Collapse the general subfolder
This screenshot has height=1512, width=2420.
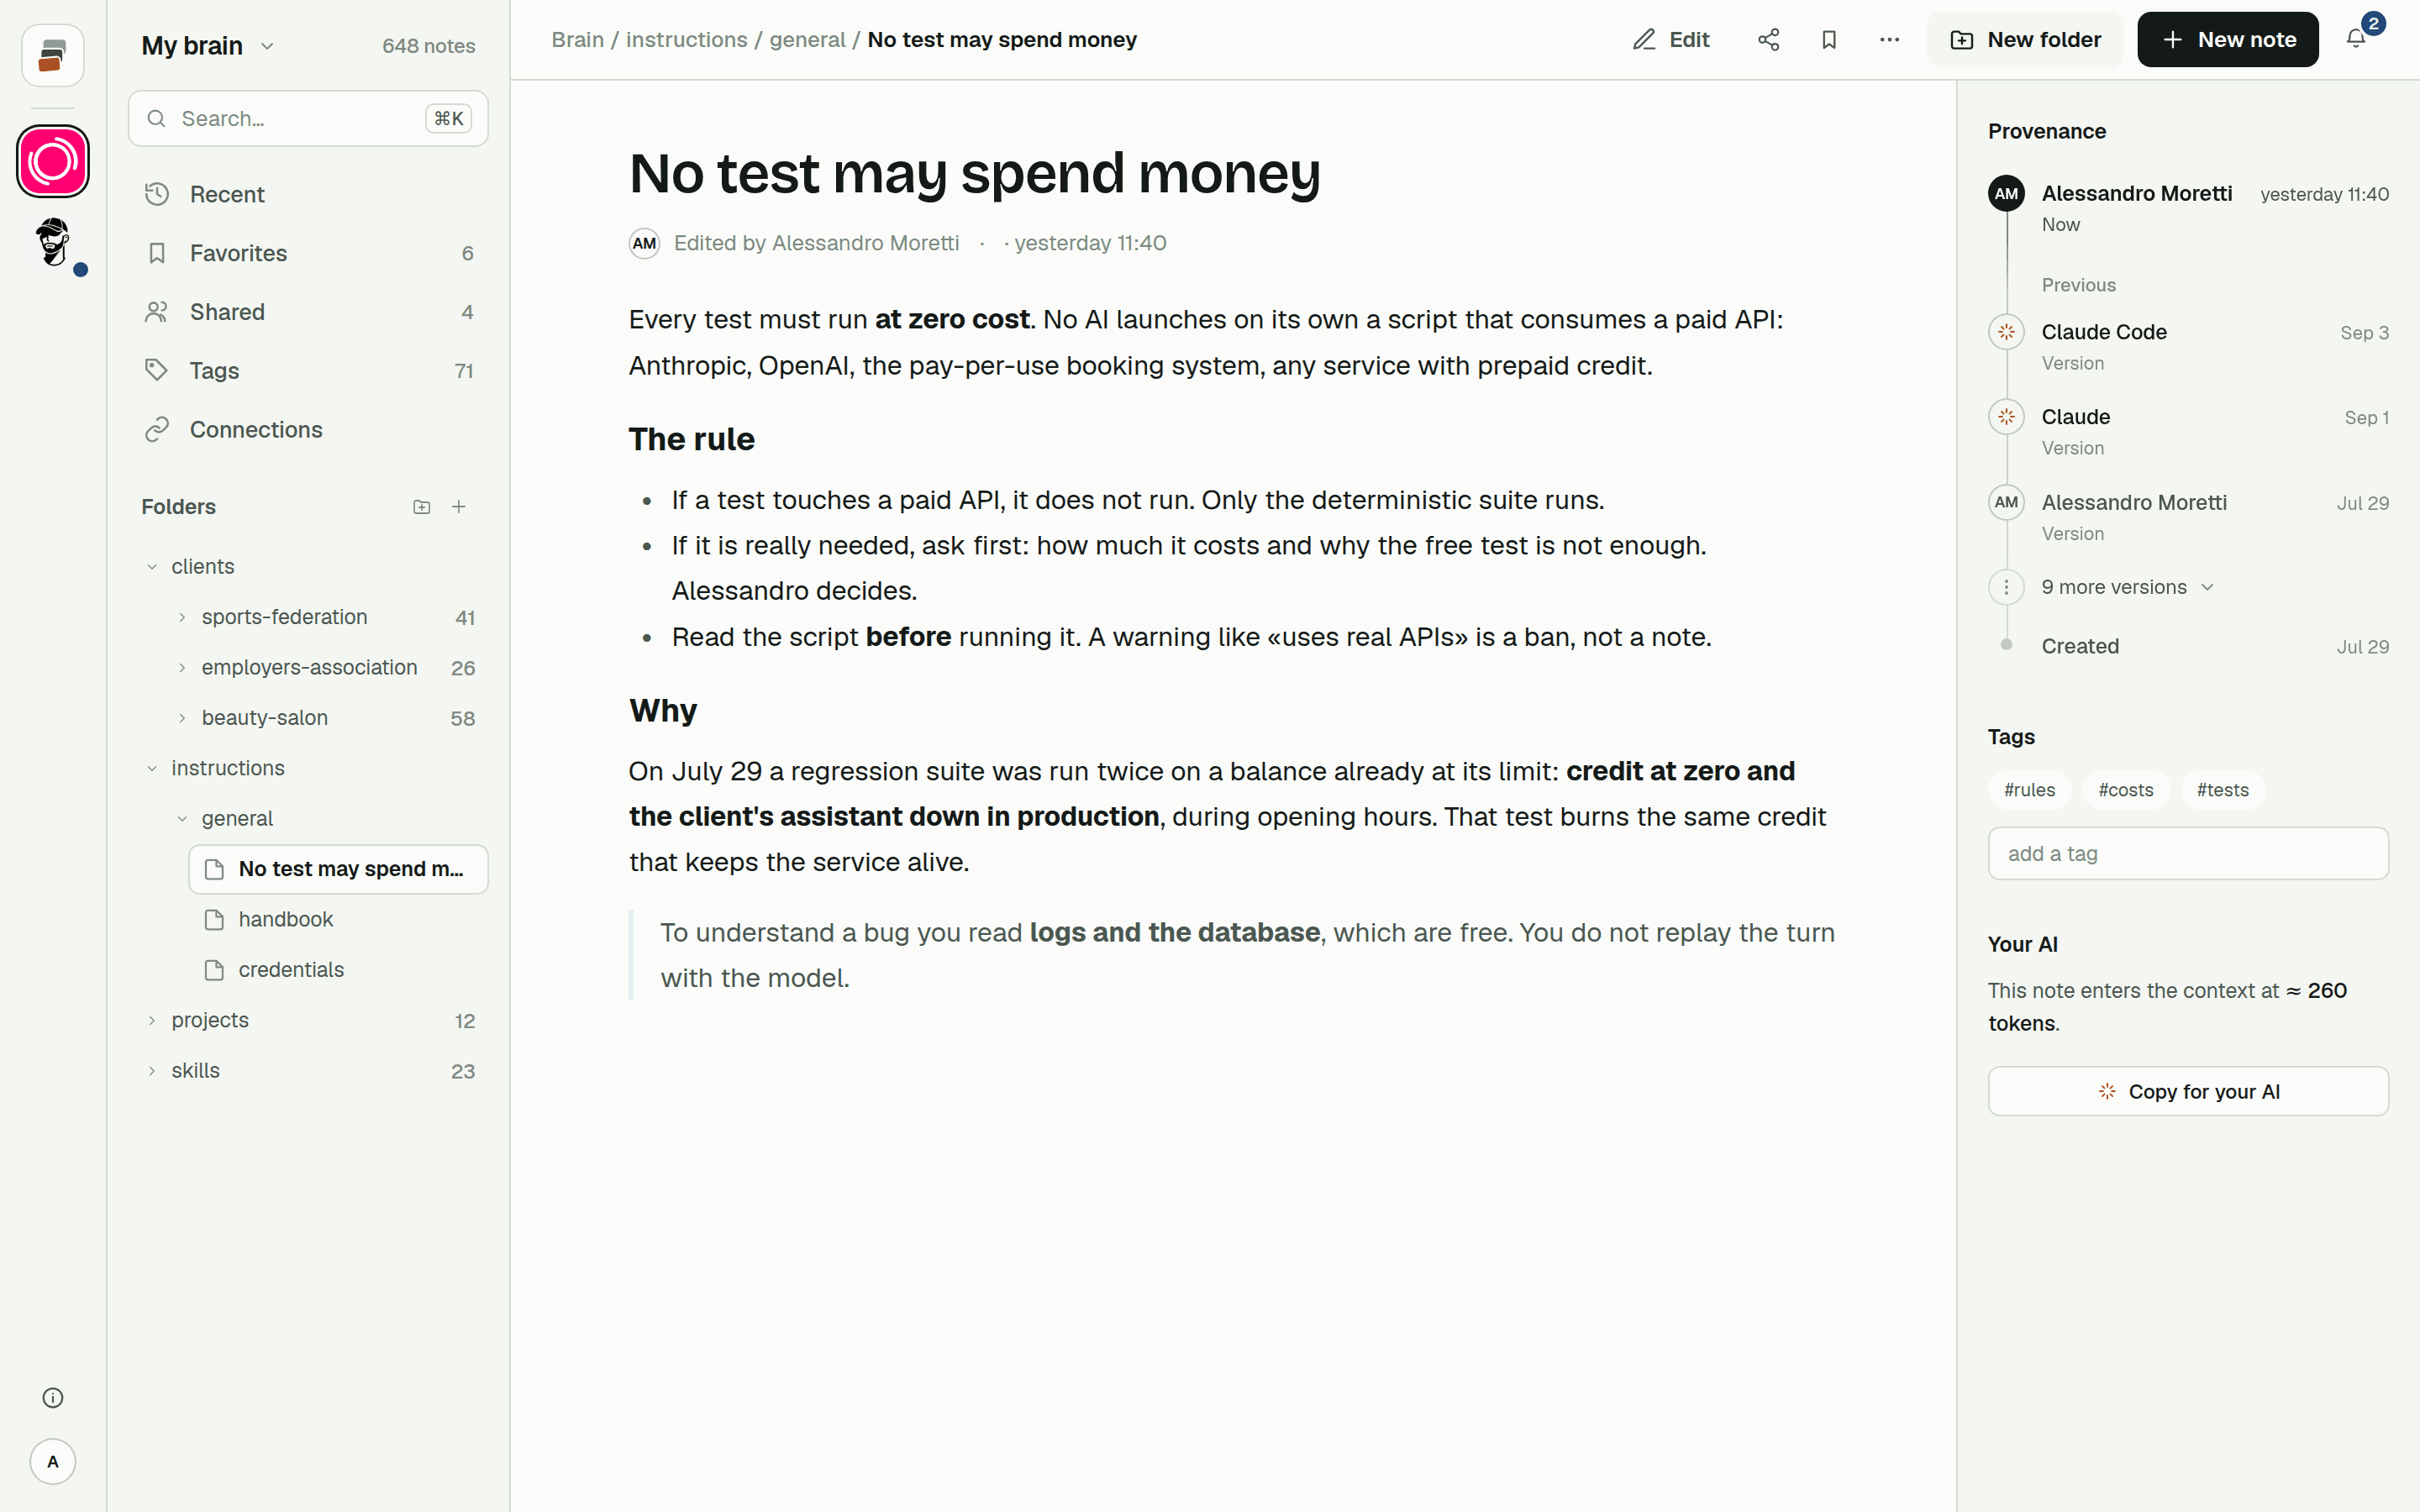click(182, 818)
